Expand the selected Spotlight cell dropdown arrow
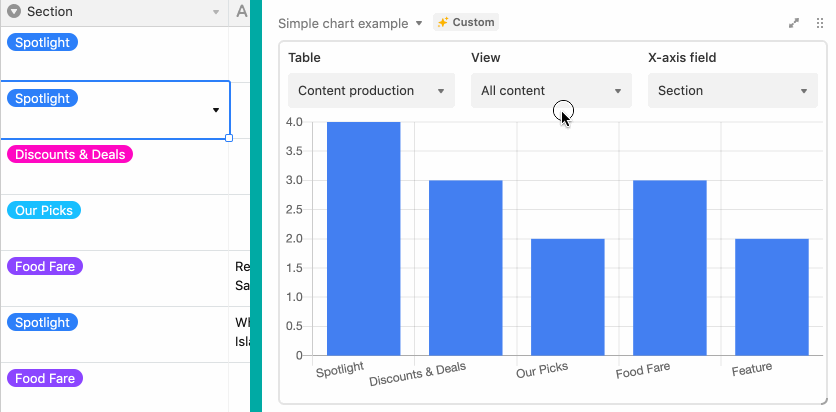 (x=216, y=110)
